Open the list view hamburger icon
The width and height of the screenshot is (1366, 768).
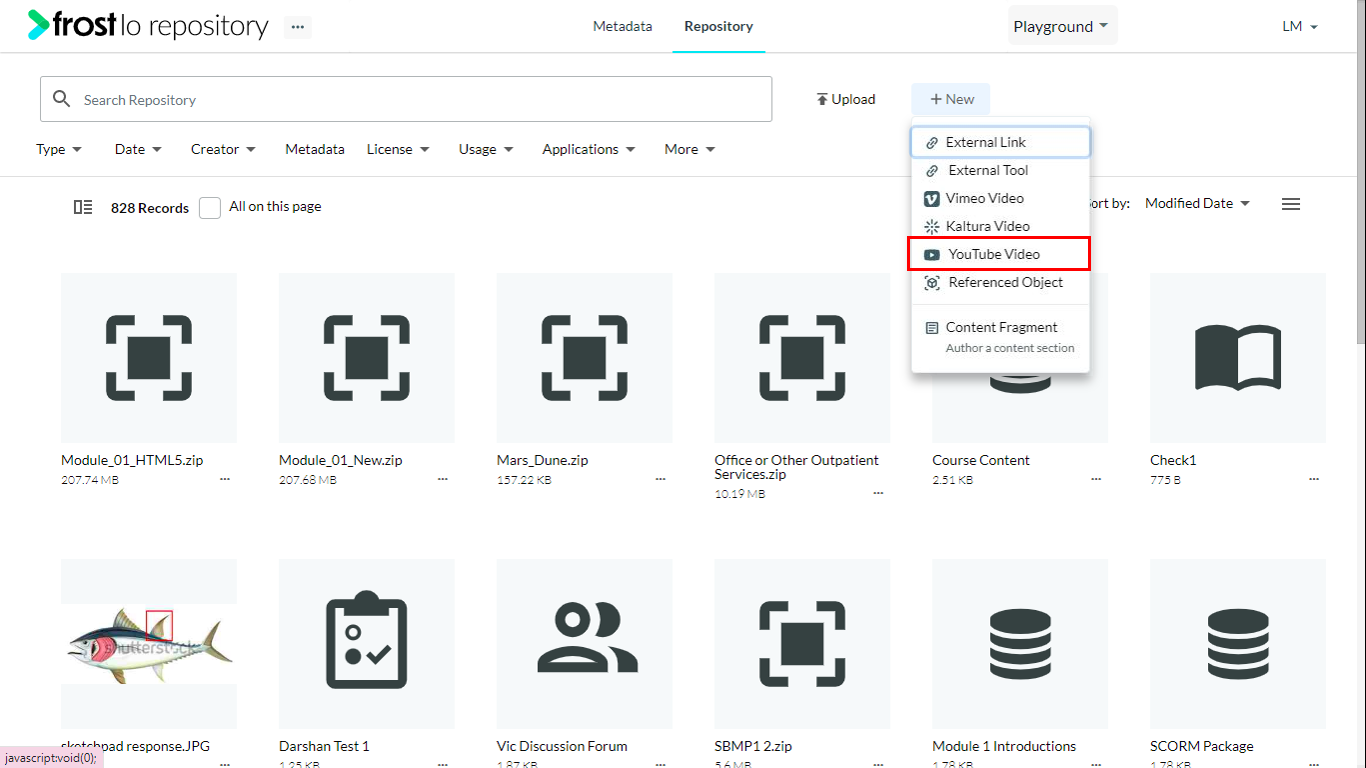coord(1291,204)
